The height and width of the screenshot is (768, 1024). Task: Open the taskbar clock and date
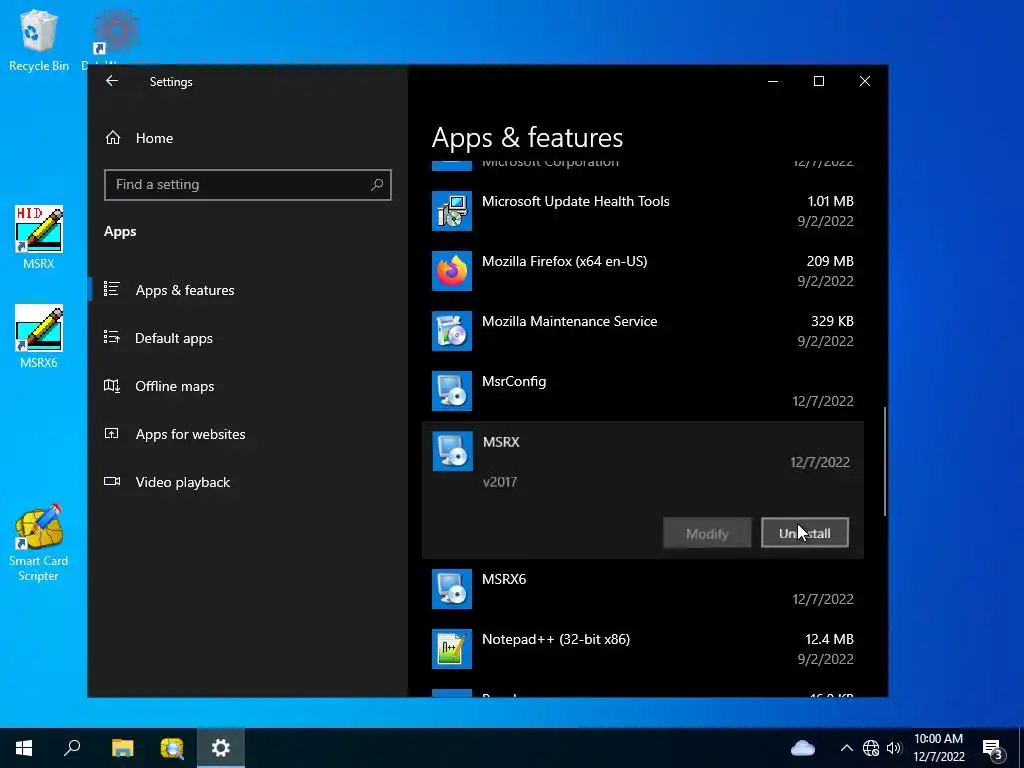[x=938, y=748]
